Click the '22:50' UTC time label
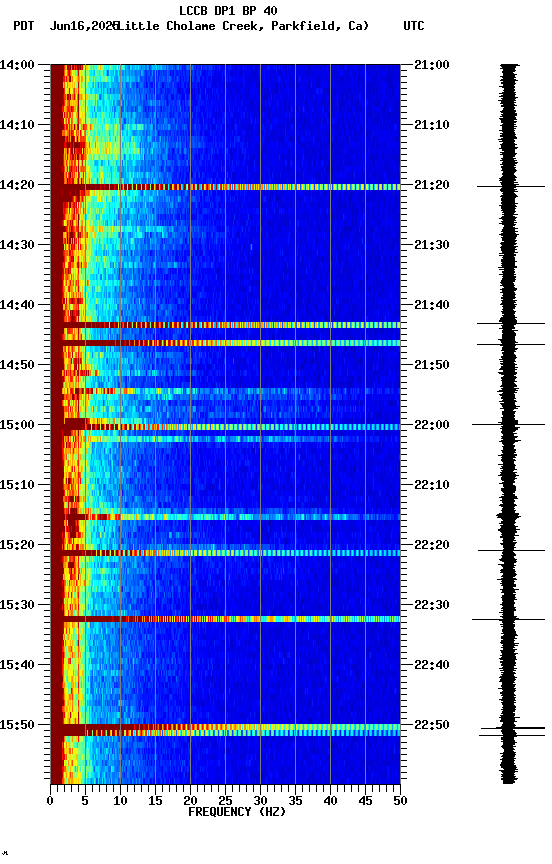Image resolution: width=552 pixels, height=864 pixels. (432, 725)
